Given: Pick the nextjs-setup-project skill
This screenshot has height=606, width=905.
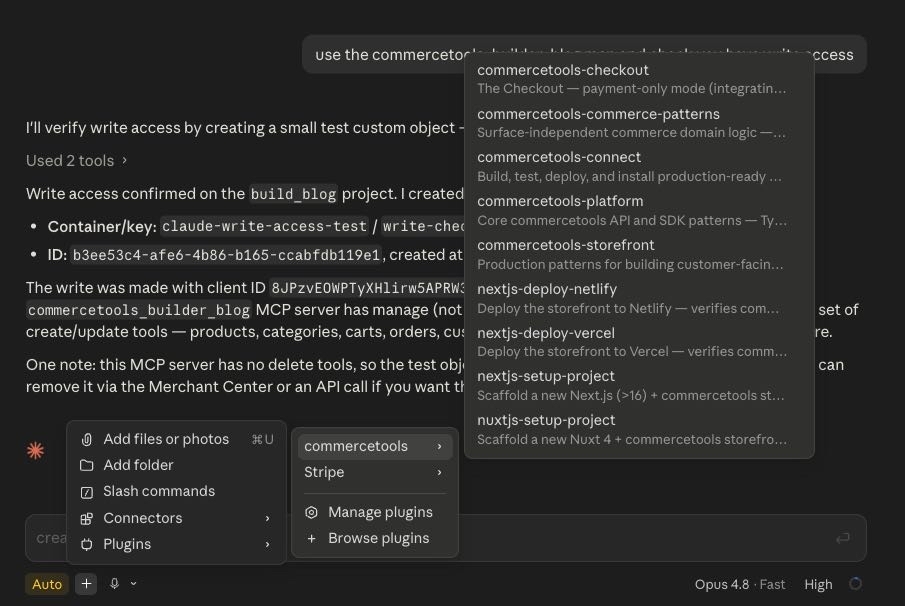Looking at the screenshot, I should tap(639, 386).
